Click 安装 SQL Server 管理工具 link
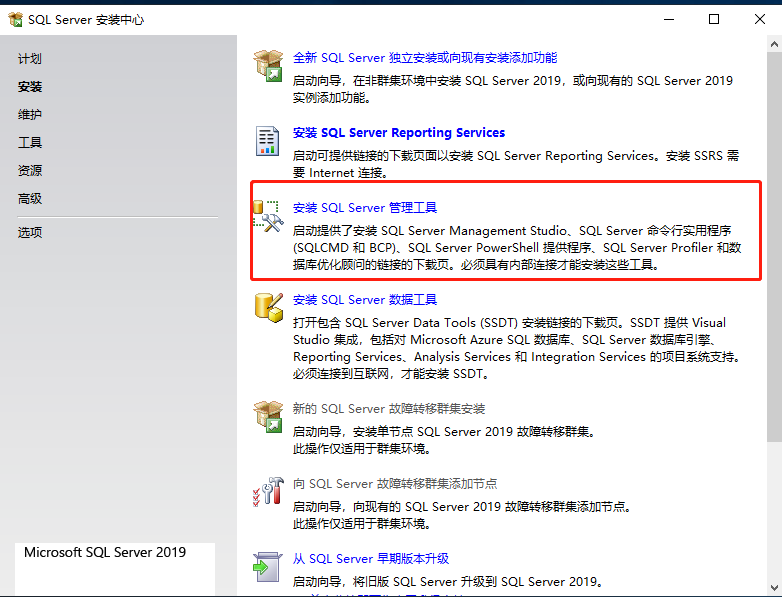782x597 pixels. tap(365, 207)
